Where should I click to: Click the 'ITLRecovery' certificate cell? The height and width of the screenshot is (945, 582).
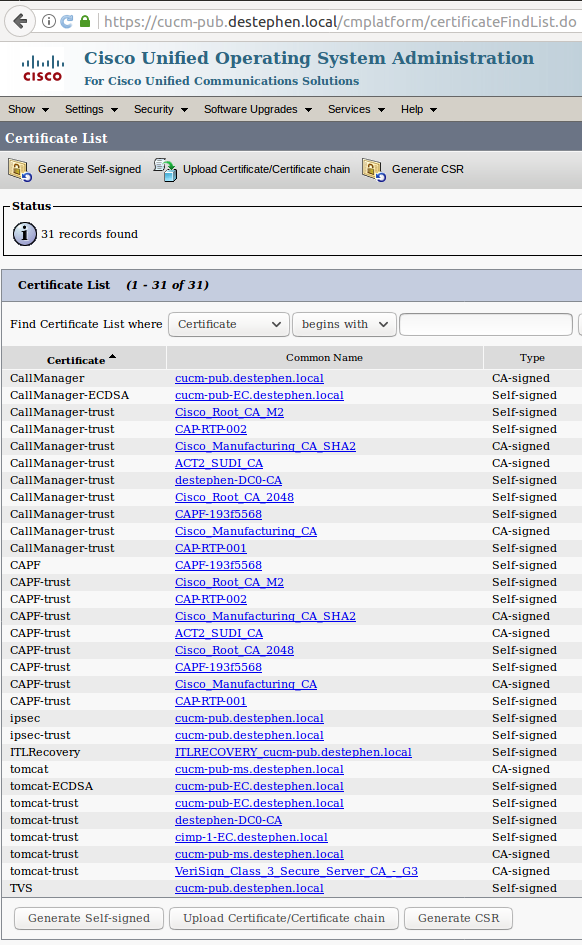45,752
